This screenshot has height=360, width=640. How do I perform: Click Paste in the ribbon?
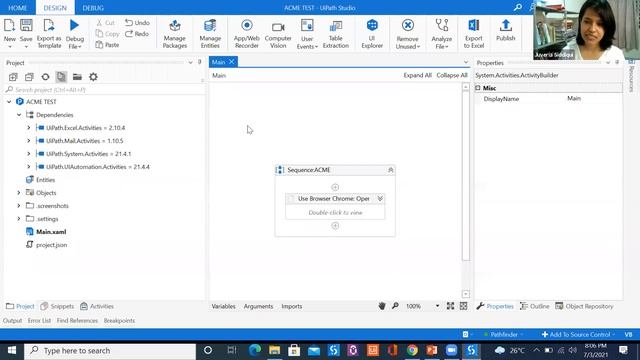click(107, 45)
